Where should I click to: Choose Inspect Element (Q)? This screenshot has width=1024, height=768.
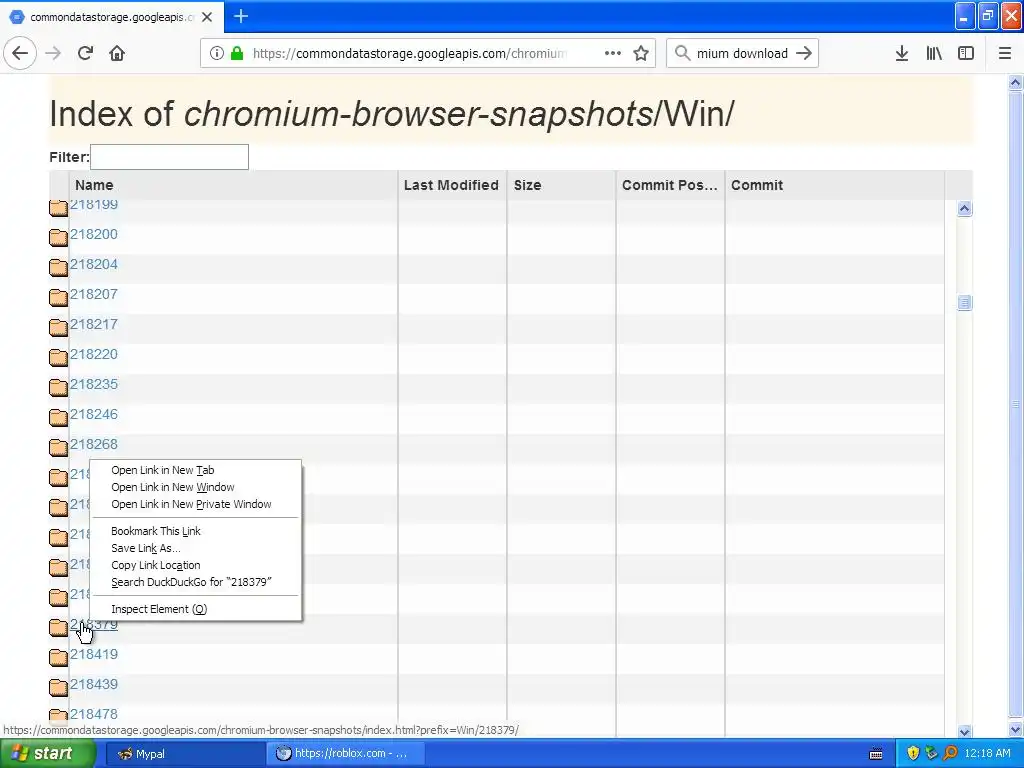click(x=159, y=609)
